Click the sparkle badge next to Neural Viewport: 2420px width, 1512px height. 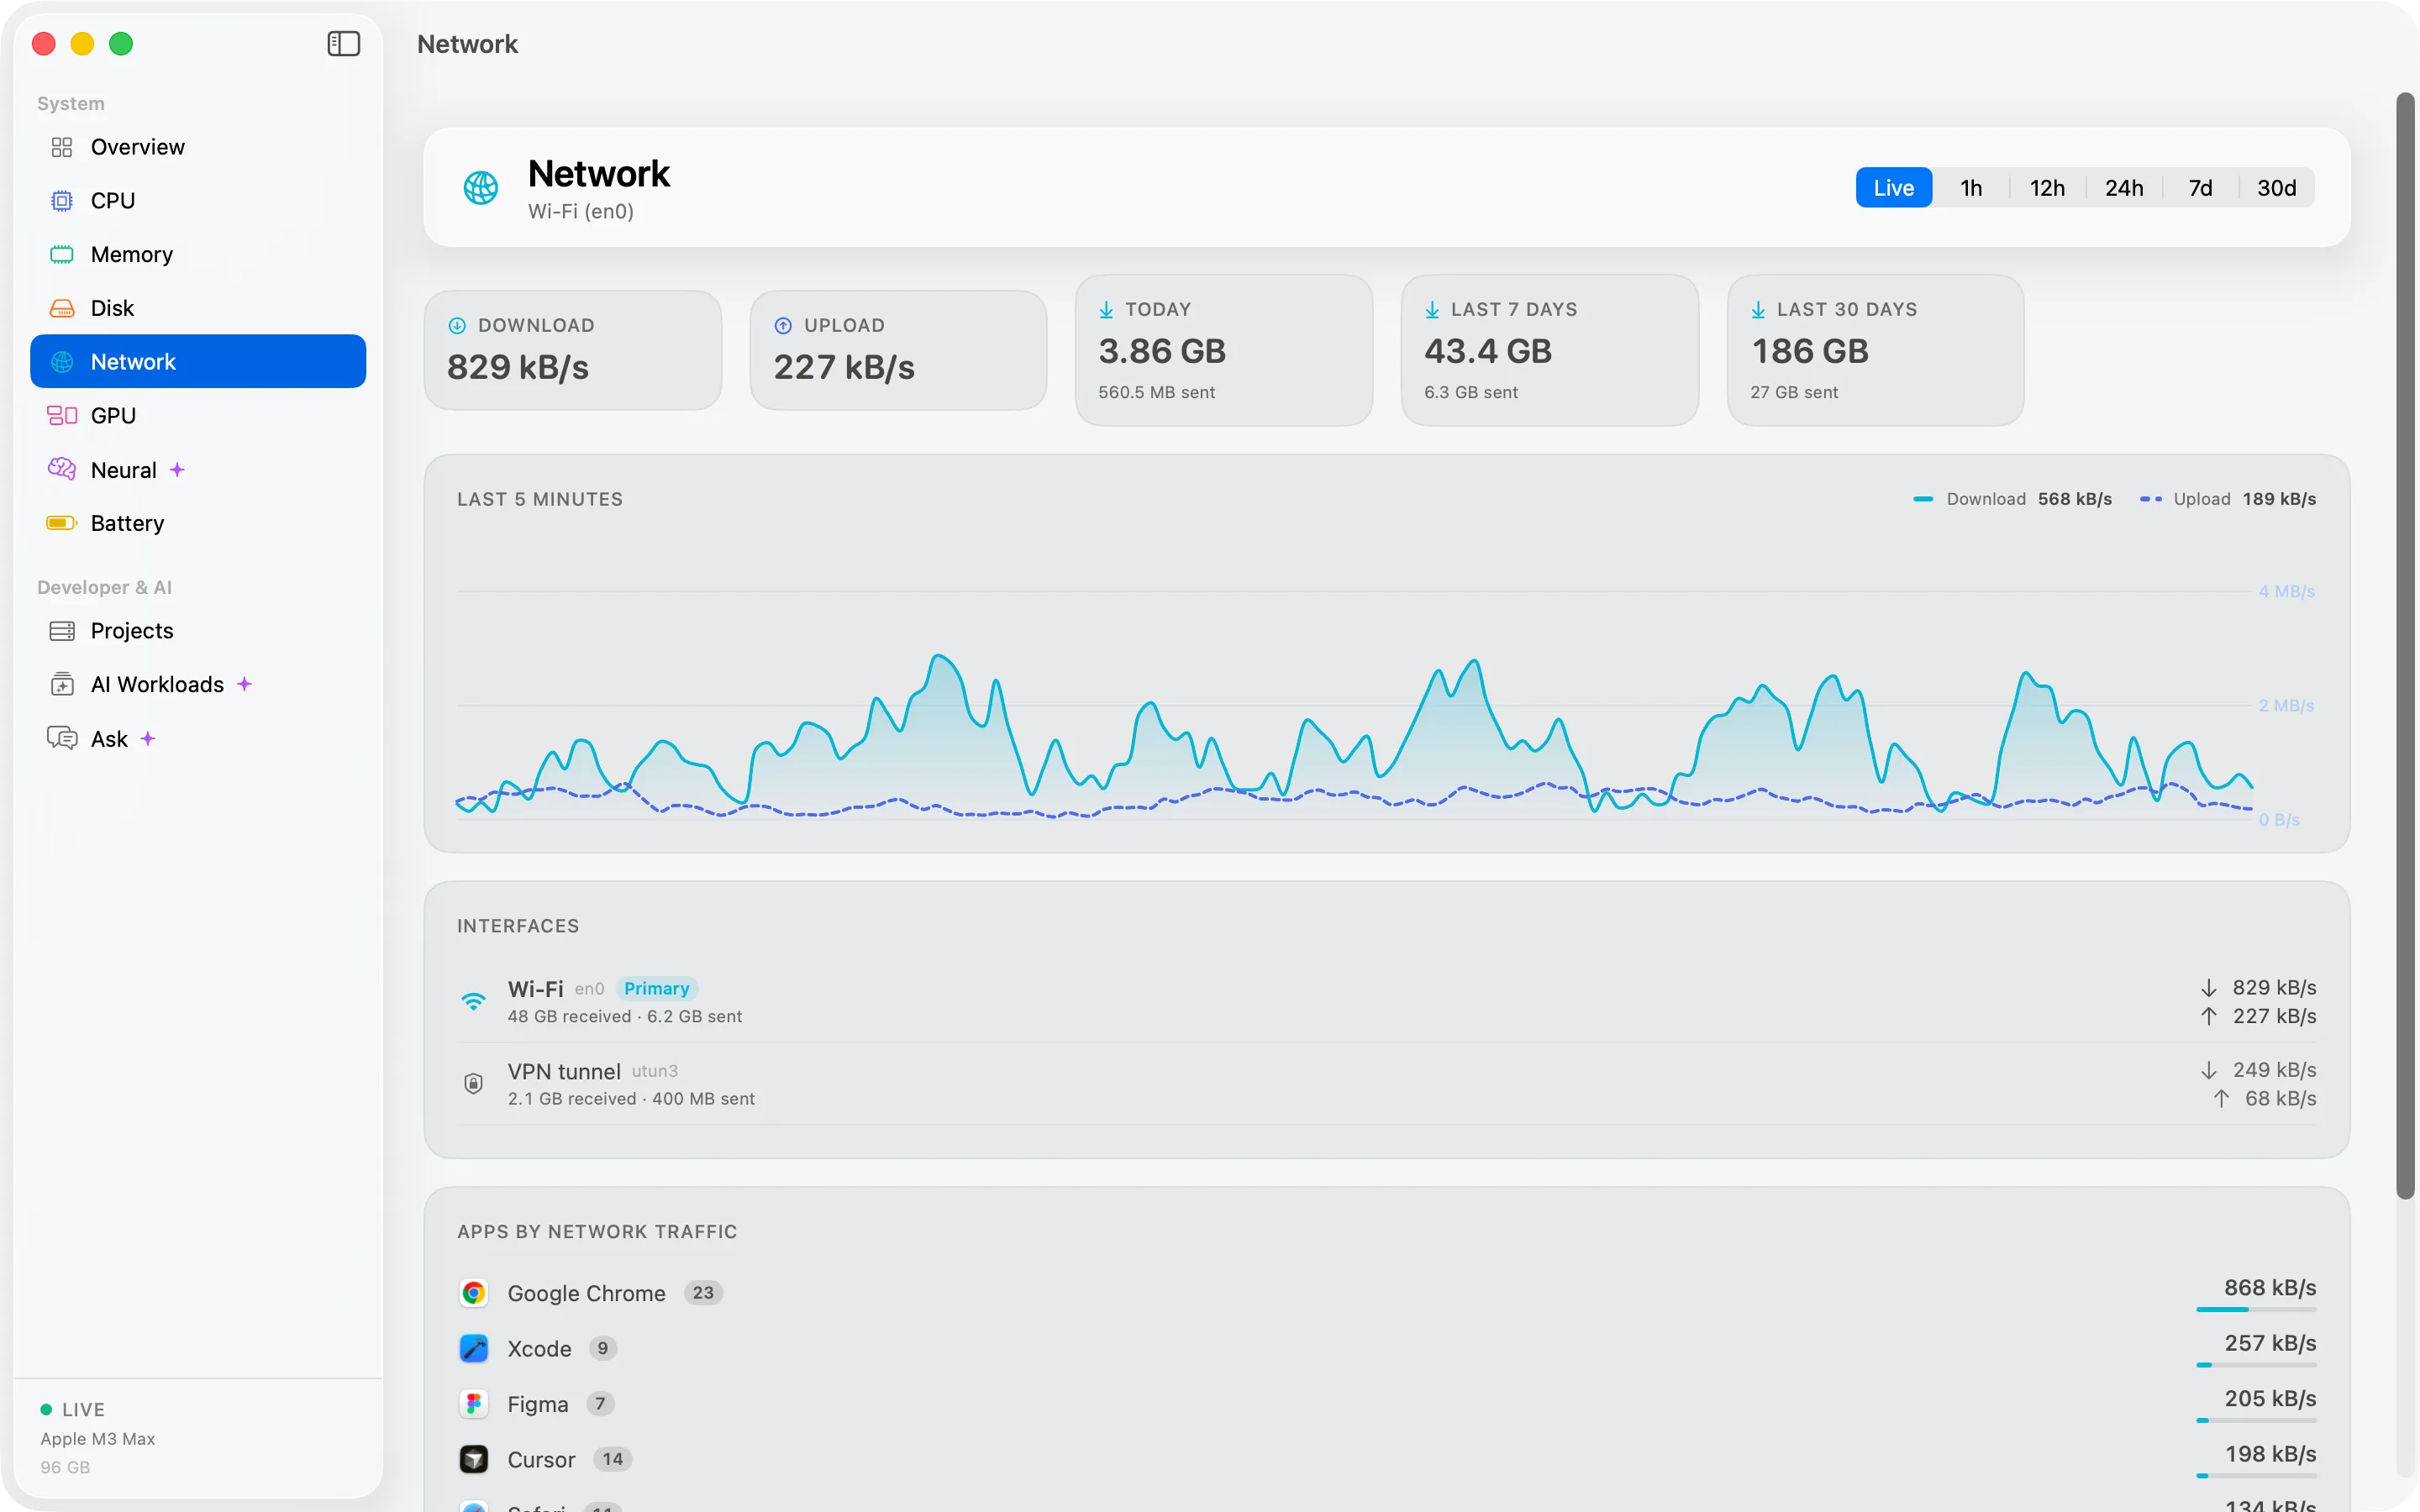(177, 469)
